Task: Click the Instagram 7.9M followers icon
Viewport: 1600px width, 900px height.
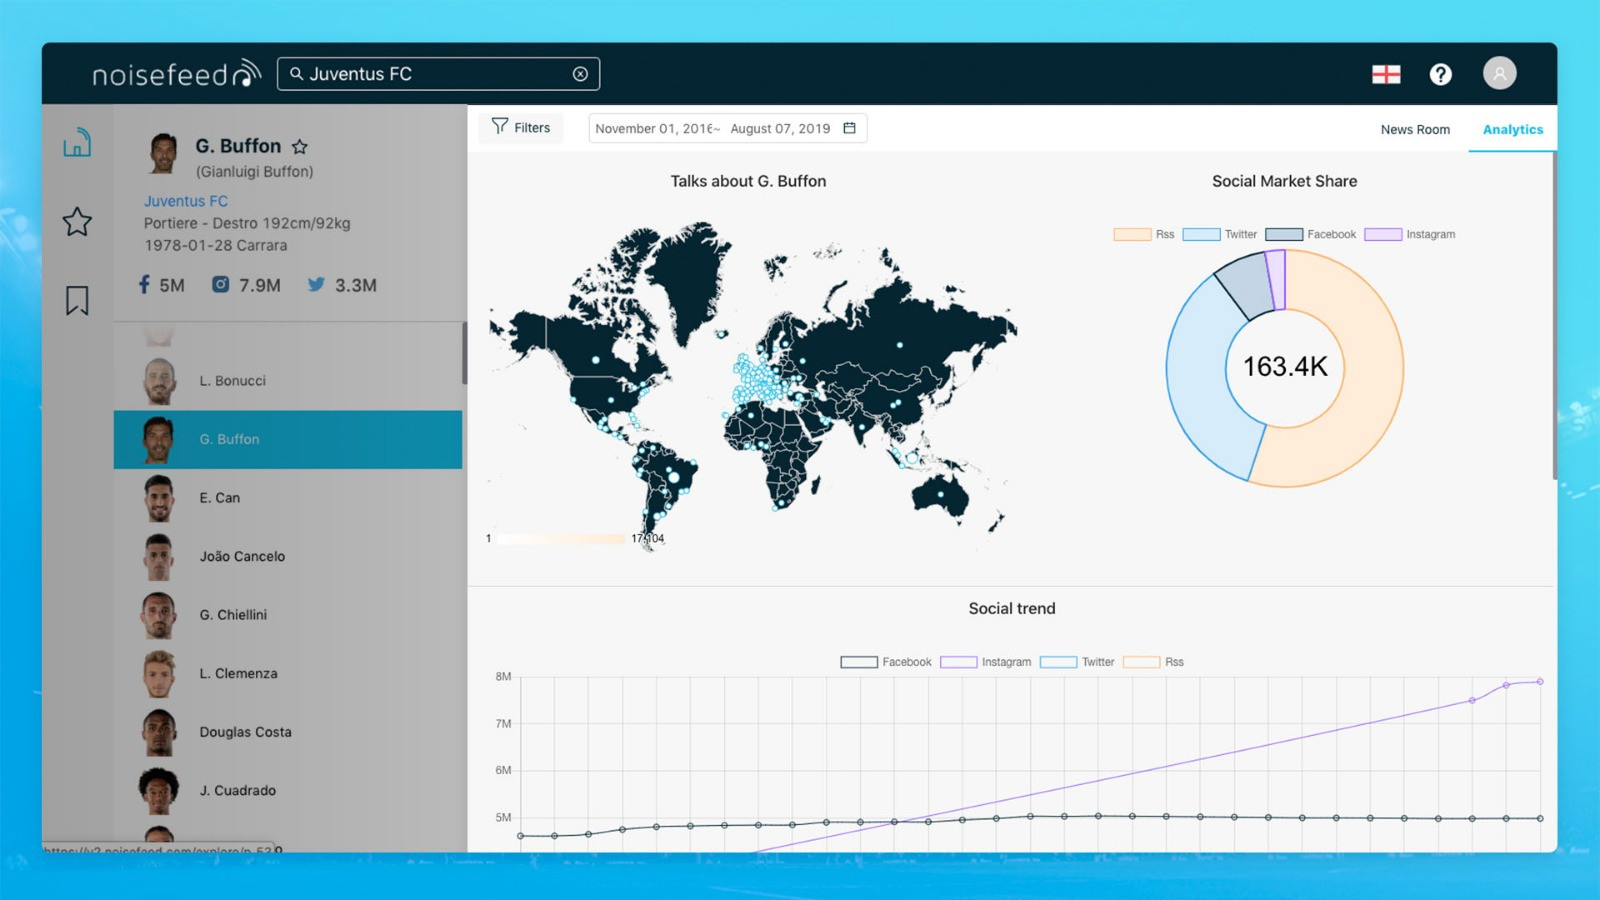Action: pos(220,285)
